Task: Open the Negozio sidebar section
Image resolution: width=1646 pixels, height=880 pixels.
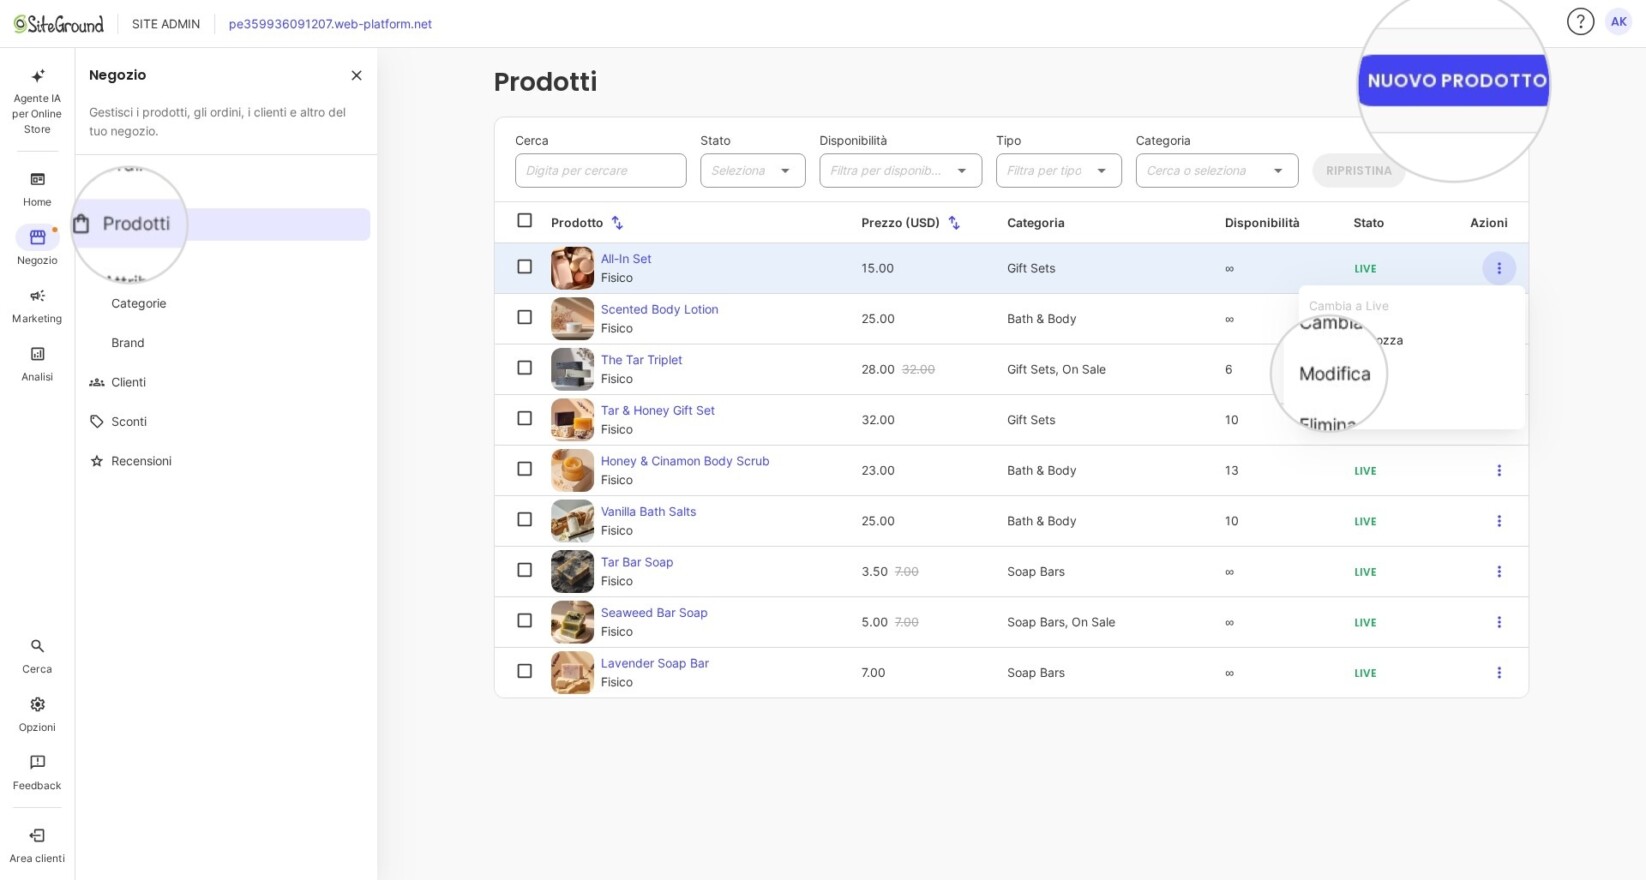Action: point(37,246)
